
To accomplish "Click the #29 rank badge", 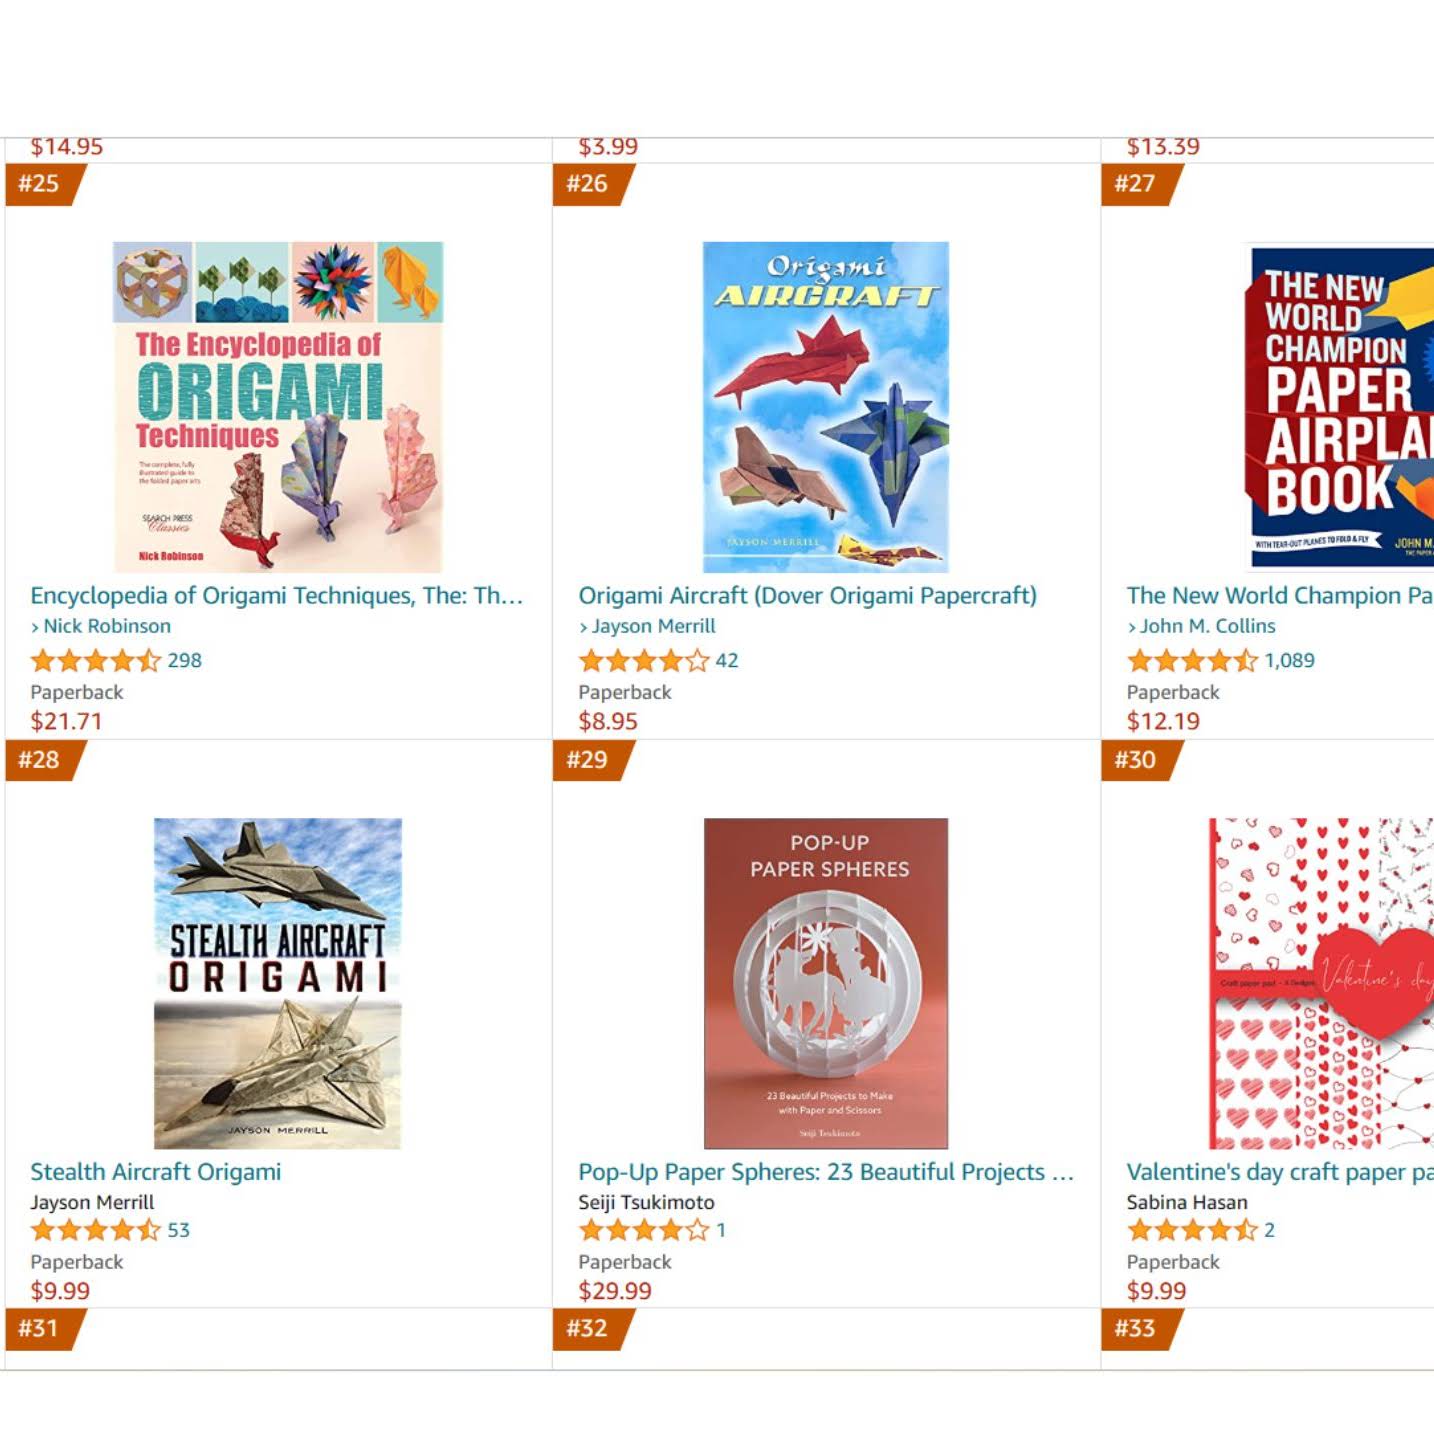I will point(588,760).
